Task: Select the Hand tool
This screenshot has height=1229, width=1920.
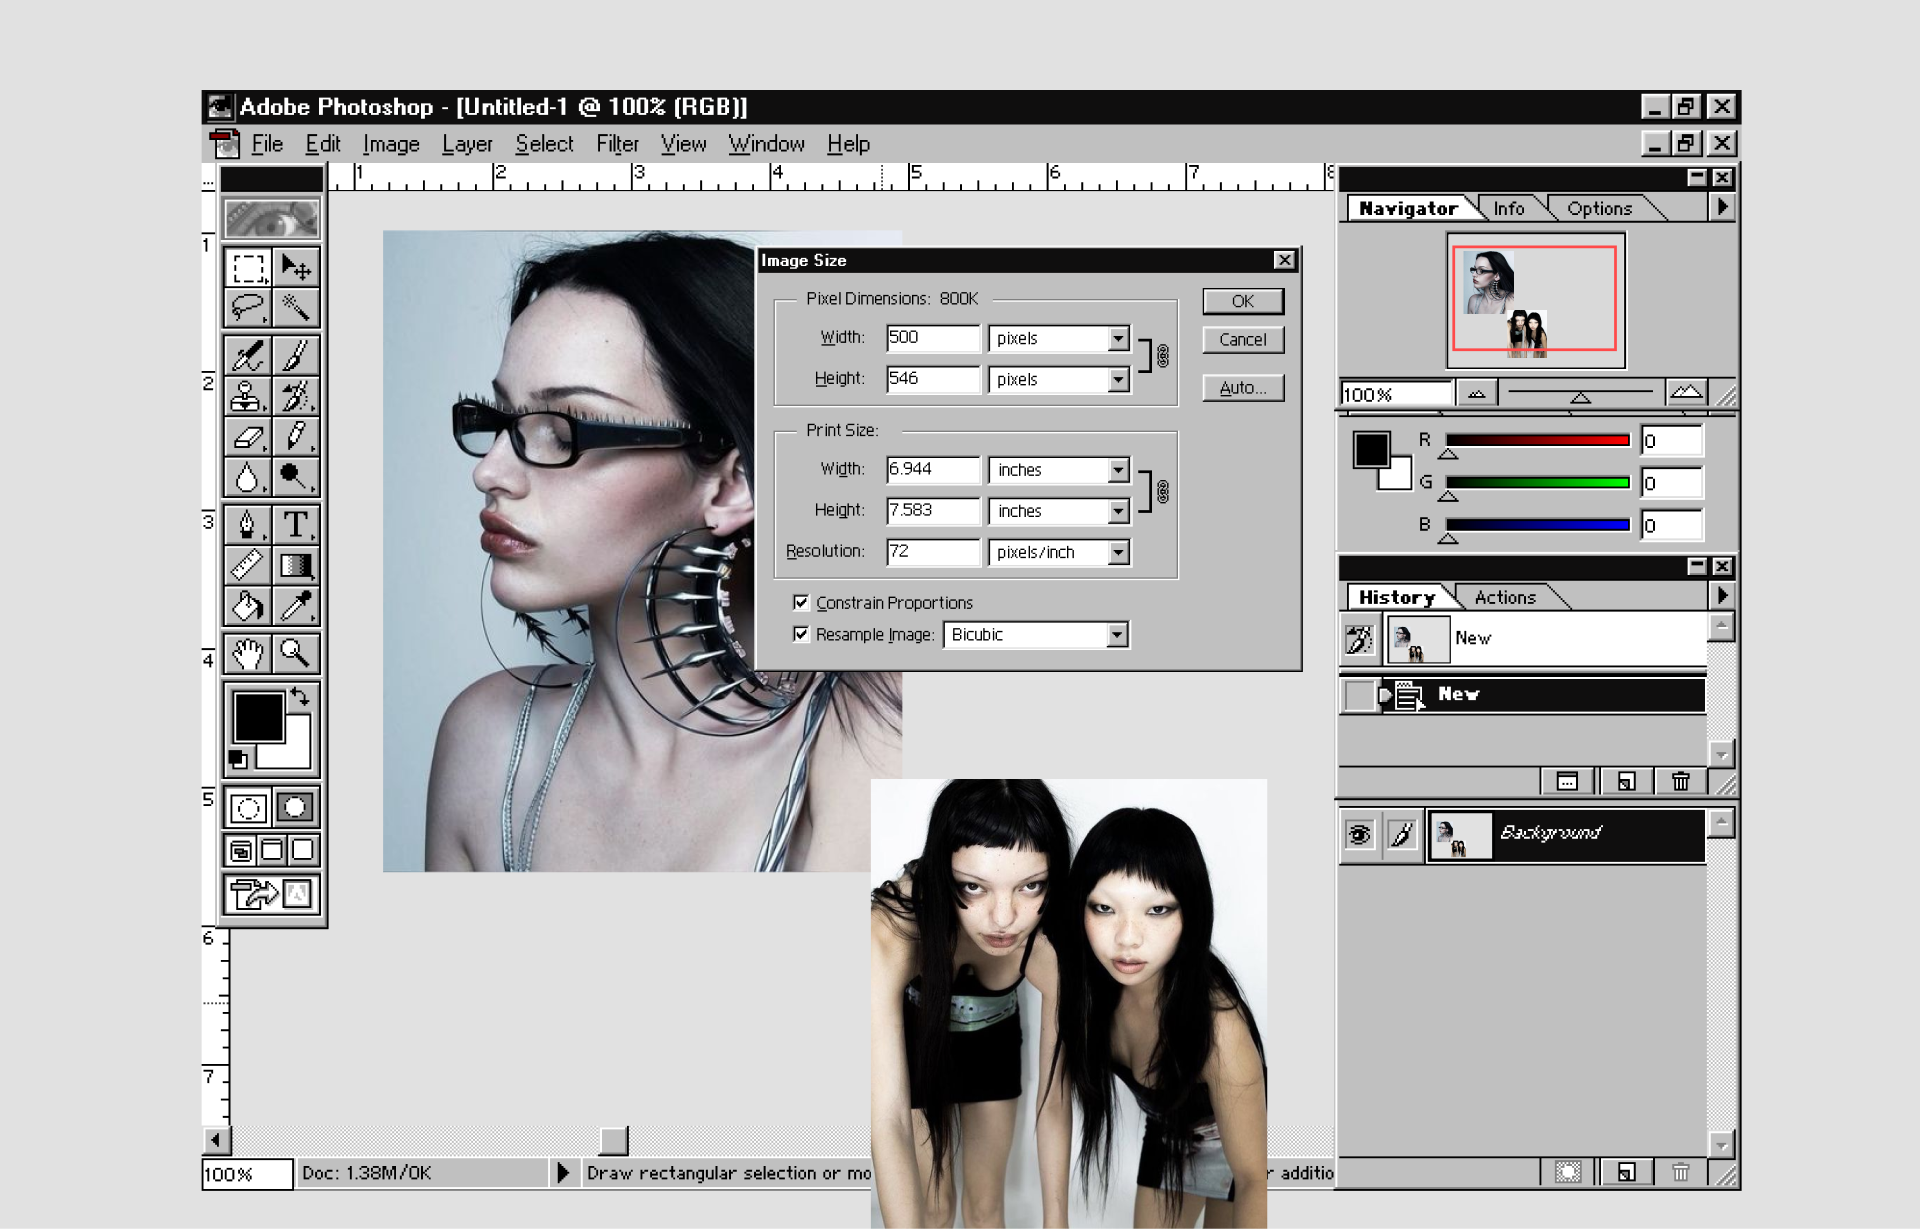Action: (x=247, y=653)
